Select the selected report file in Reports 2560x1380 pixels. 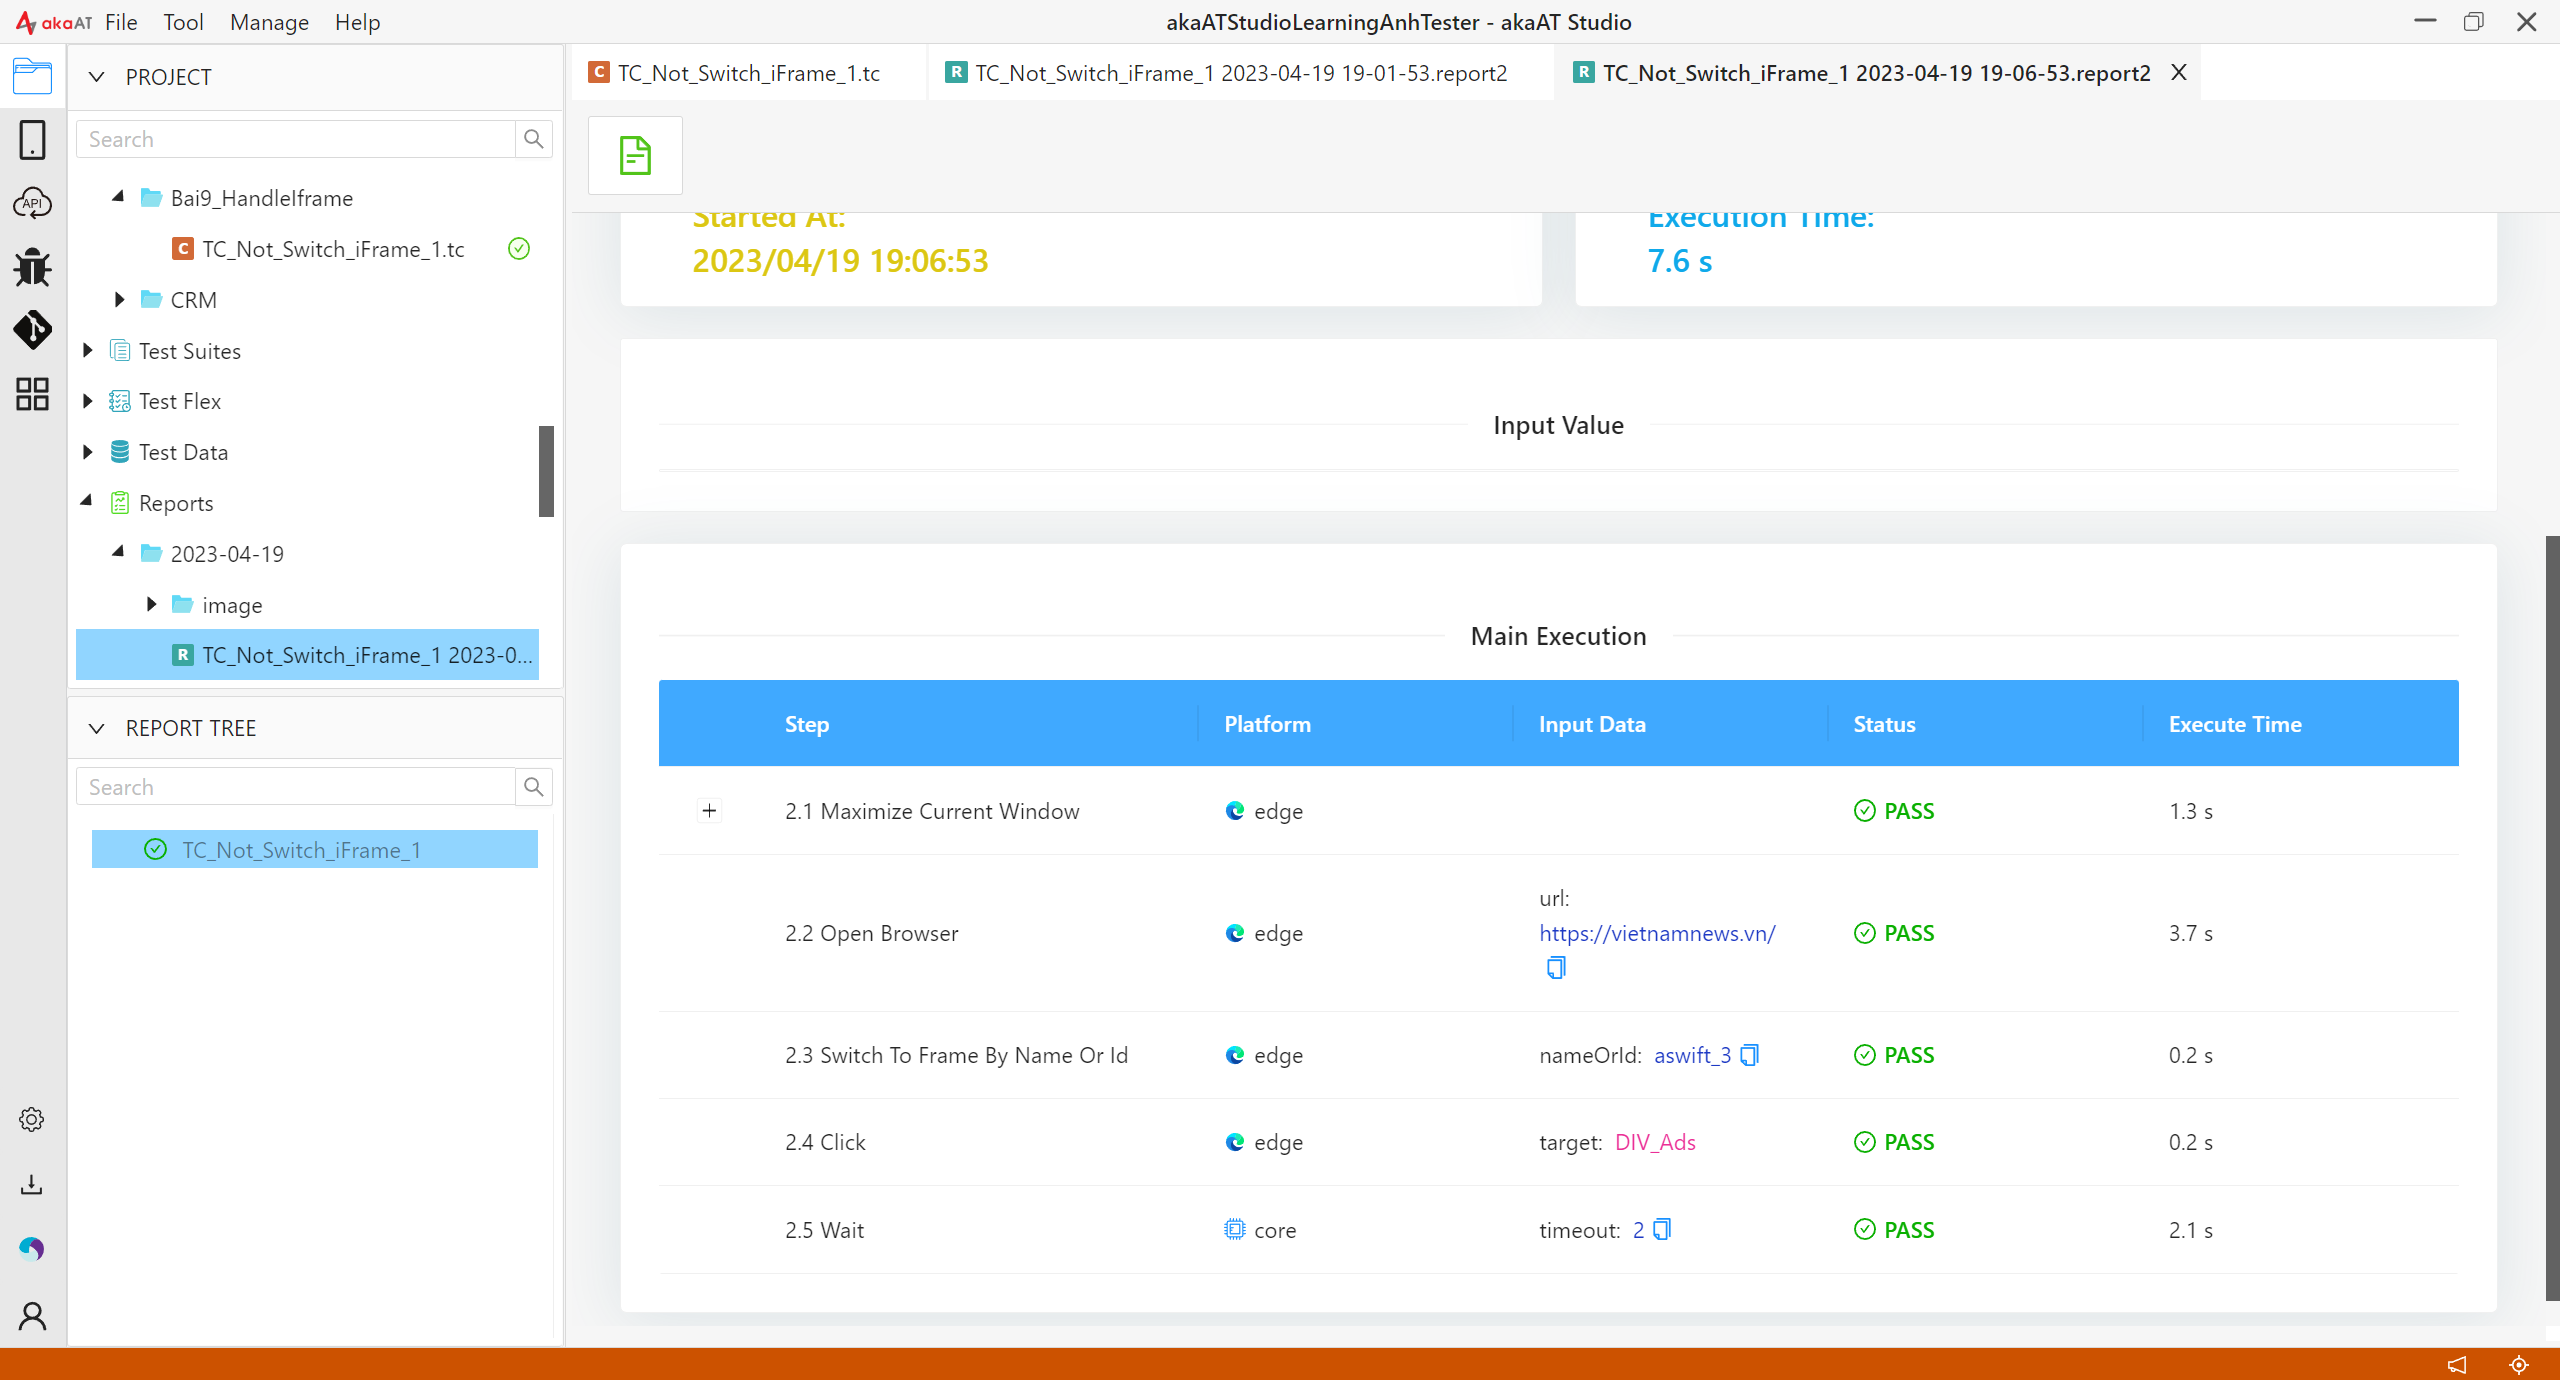(x=308, y=655)
